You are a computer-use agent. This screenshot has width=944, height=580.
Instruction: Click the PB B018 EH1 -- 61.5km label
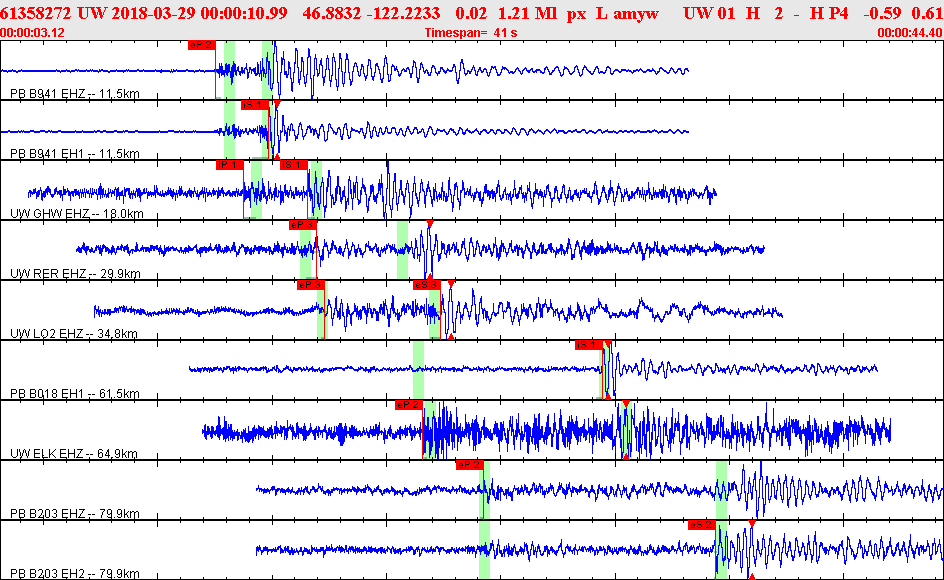75,394
